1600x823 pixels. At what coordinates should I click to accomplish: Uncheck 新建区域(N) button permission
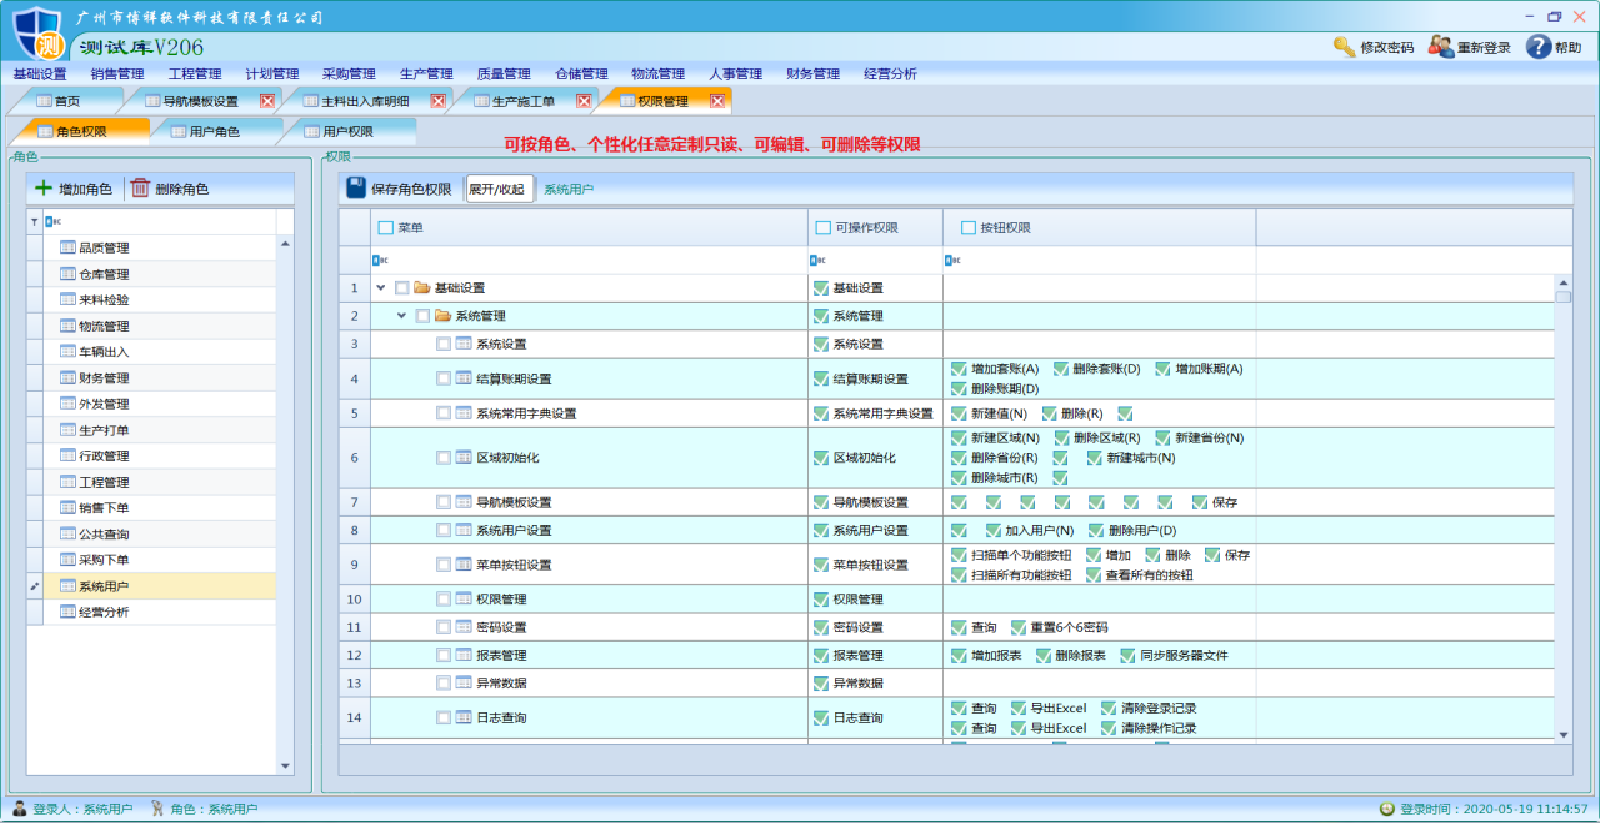click(x=959, y=438)
